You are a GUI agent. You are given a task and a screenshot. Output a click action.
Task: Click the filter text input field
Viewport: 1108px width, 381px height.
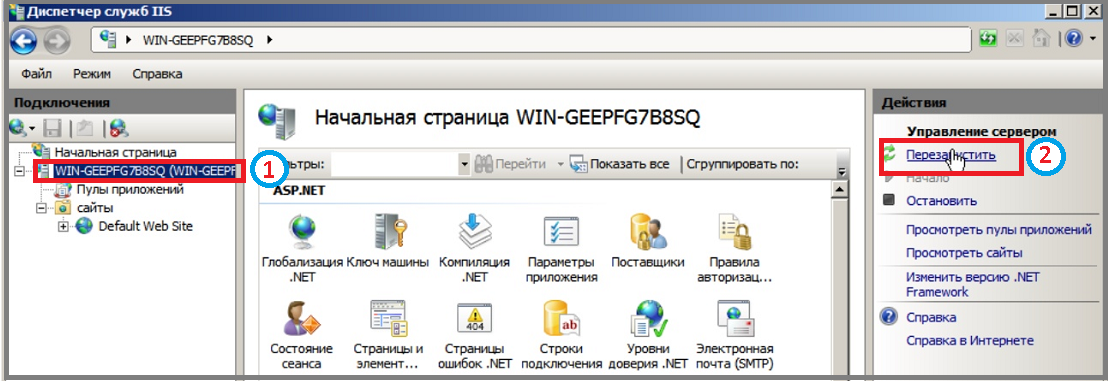[394, 164]
